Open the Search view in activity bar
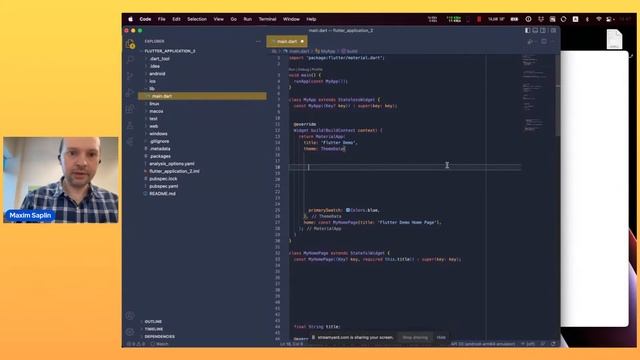The image size is (640, 360). [x=130, y=60]
